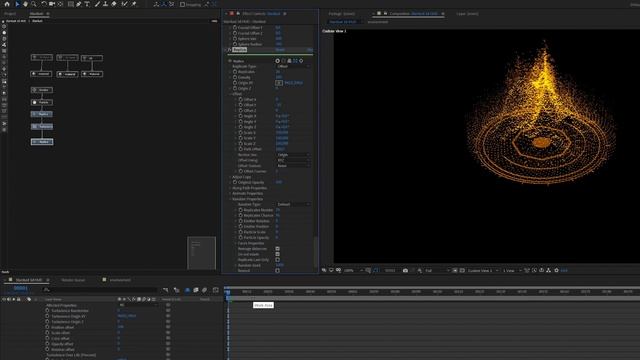
Task: Toggle Color offset stopwatch in timeline
Action: [x=47, y=338]
